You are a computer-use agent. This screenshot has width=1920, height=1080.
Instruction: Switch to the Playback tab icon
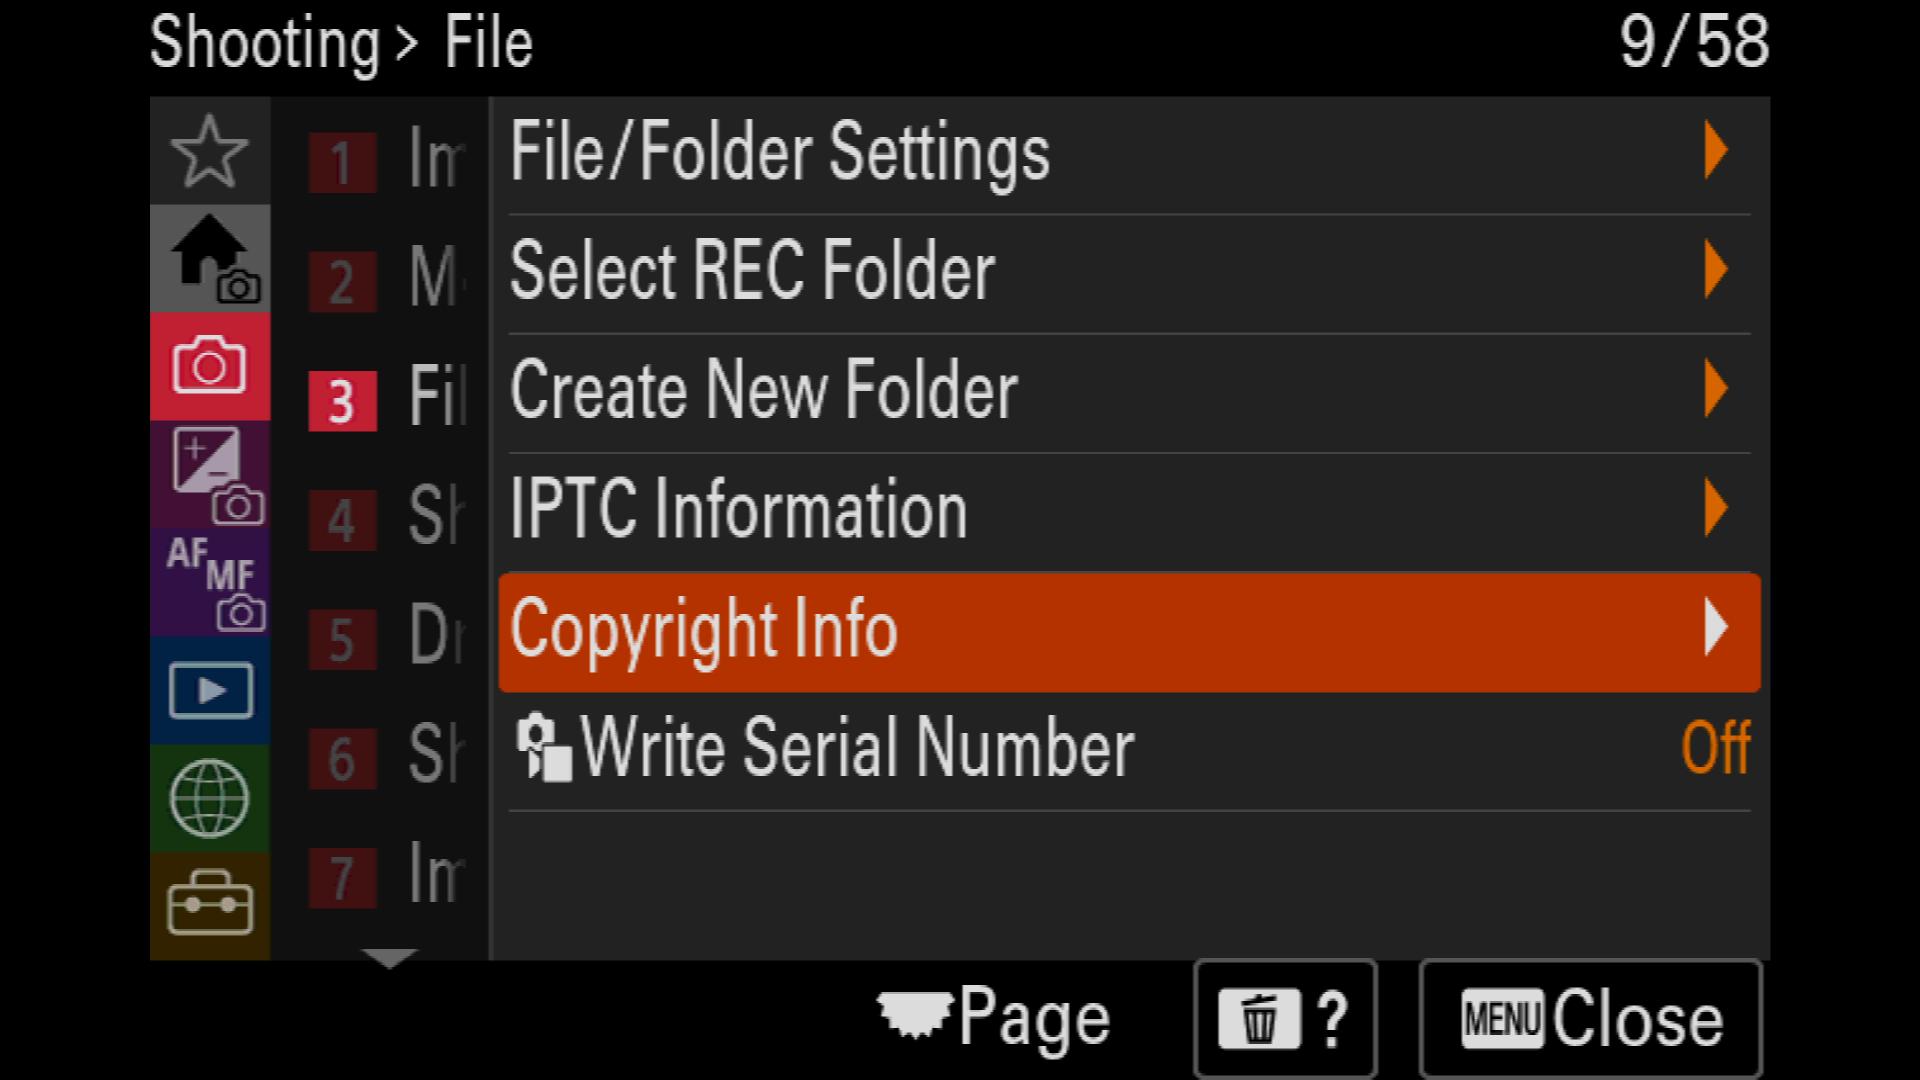click(209, 690)
